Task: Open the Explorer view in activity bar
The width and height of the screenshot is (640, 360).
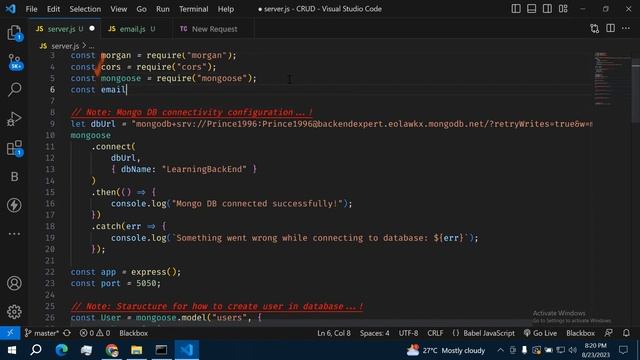Action: pyautogui.click(x=14, y=33)
